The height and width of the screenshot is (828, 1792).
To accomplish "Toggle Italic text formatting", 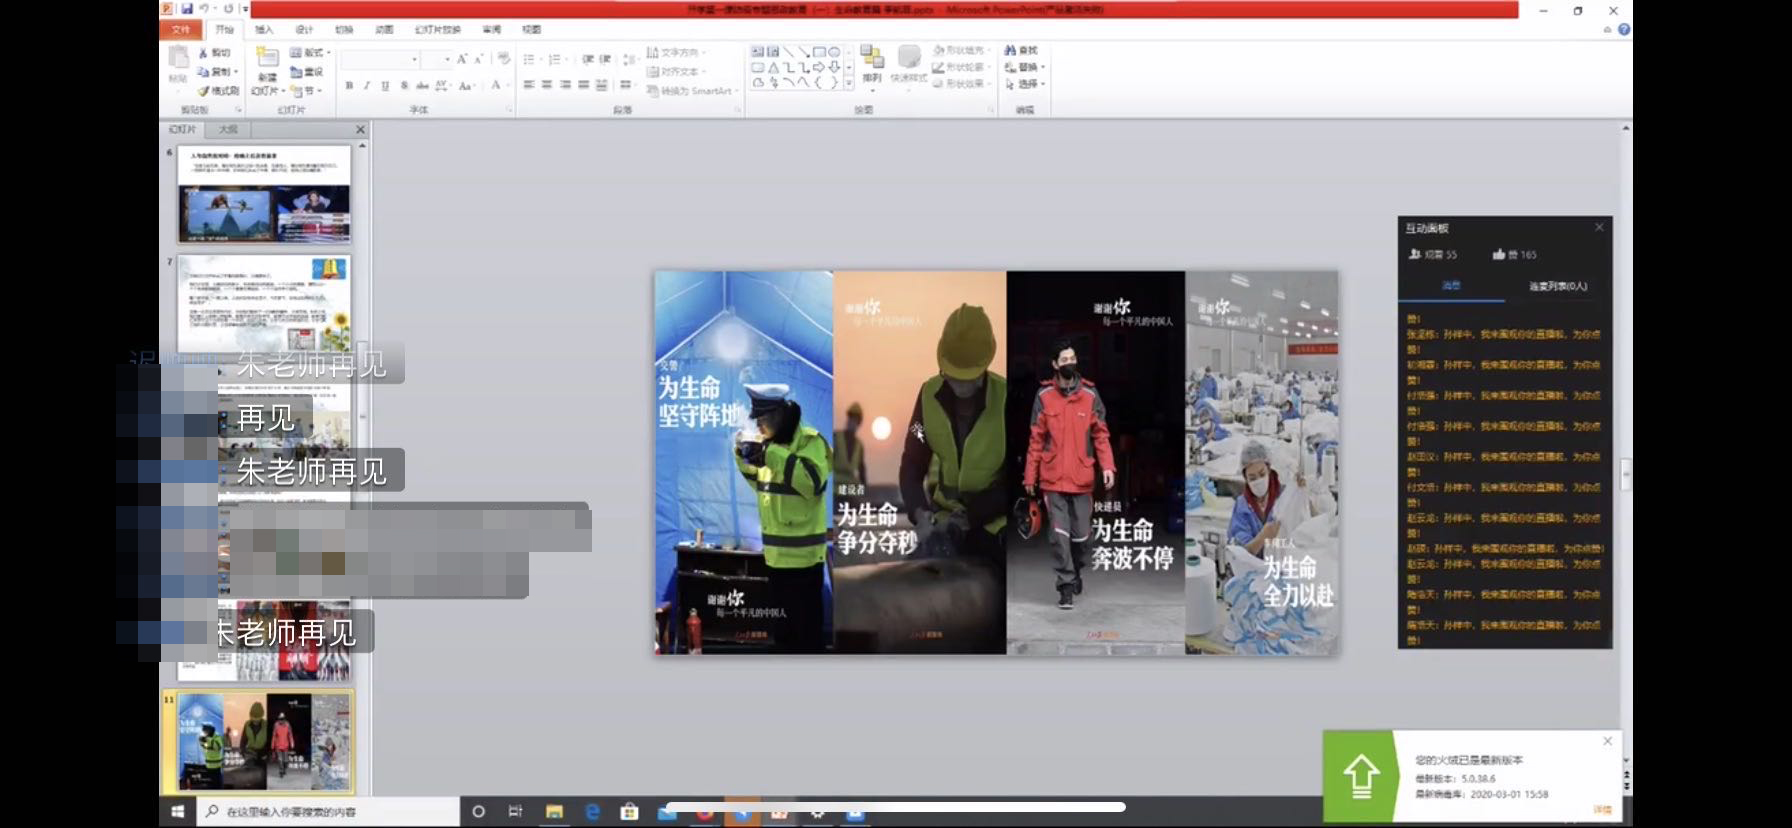I will pos(367,86).
